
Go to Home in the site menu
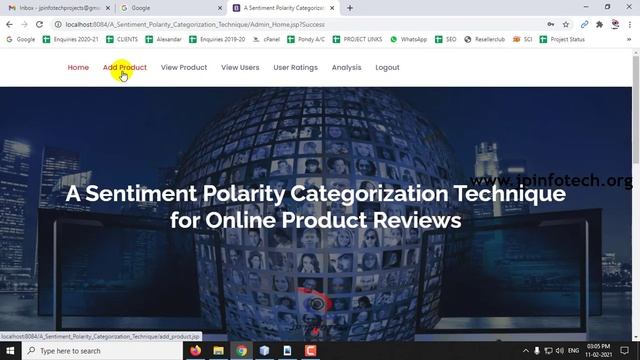coord(78,67)
